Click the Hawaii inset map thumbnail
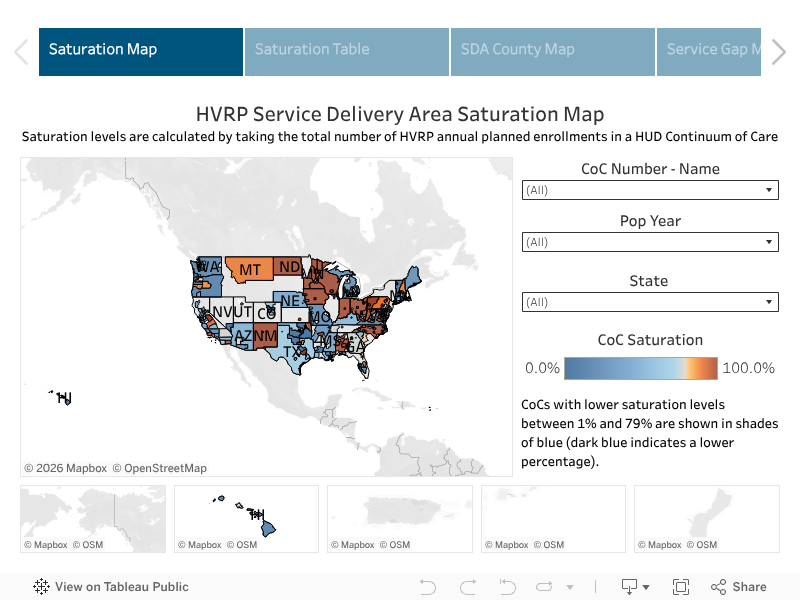Image resolution: width=800 pixels, height=600 pixels. click(246, 519)
